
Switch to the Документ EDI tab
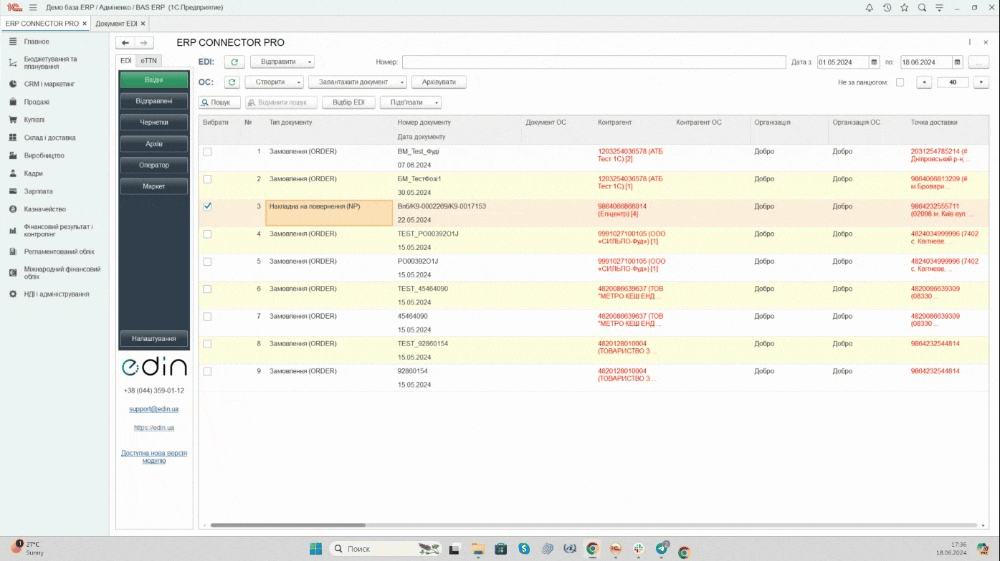(116, 23)
